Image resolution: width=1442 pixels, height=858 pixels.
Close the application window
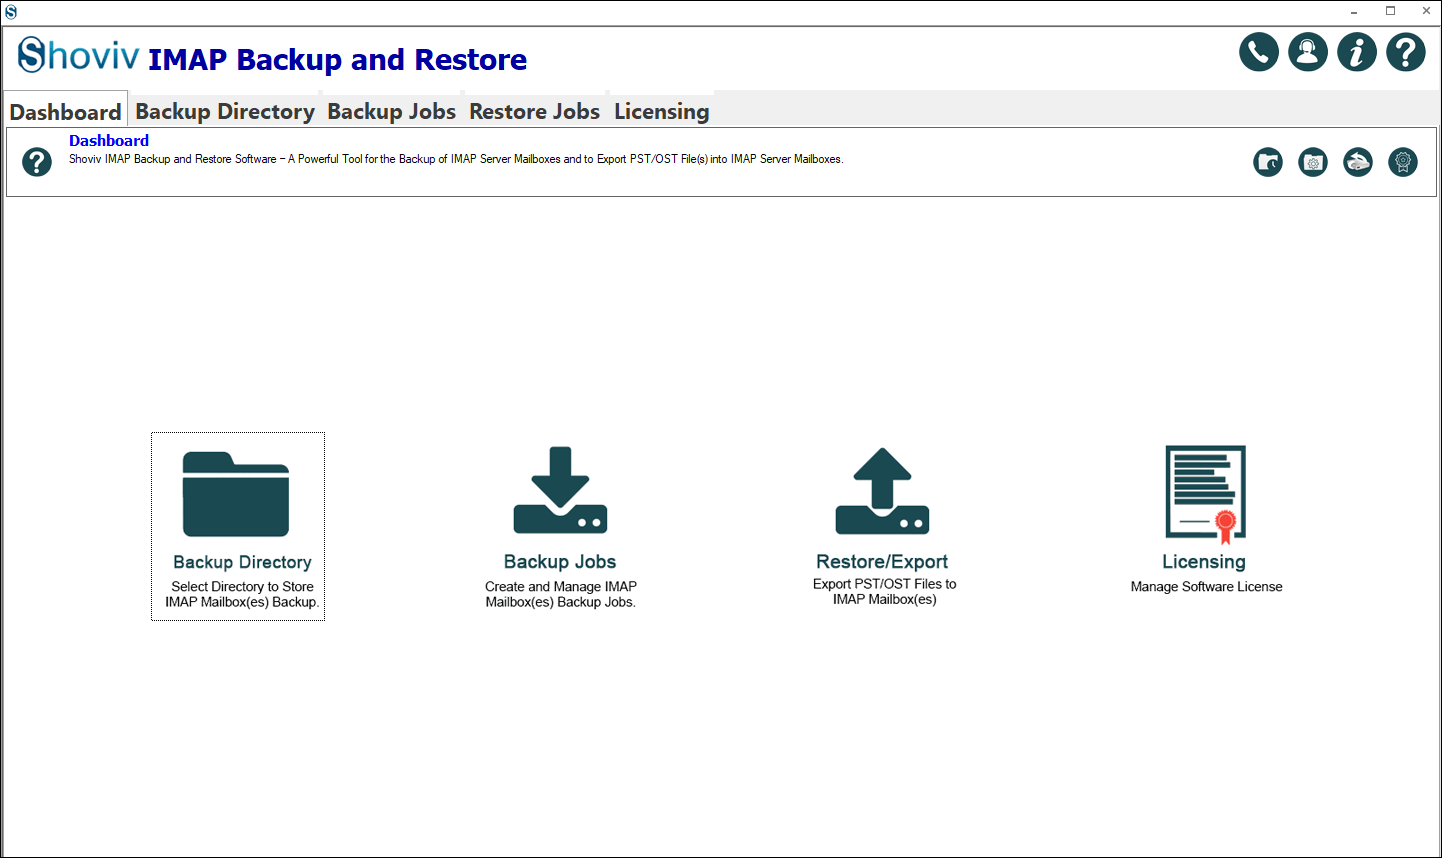[x=1426, y=12]
